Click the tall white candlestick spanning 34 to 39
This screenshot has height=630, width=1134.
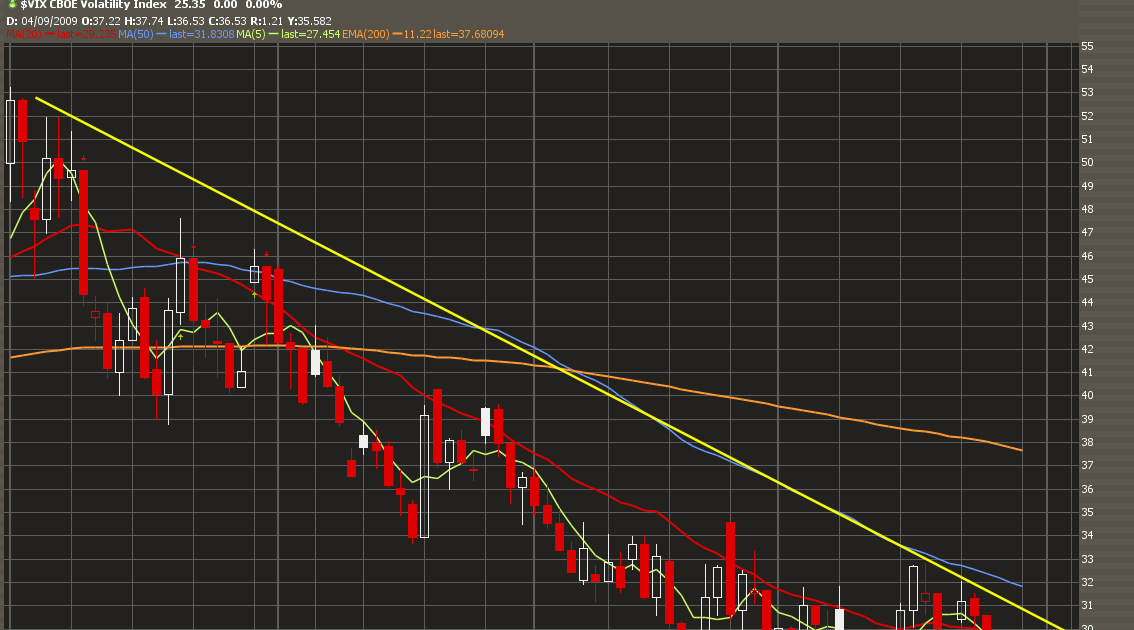425,476
